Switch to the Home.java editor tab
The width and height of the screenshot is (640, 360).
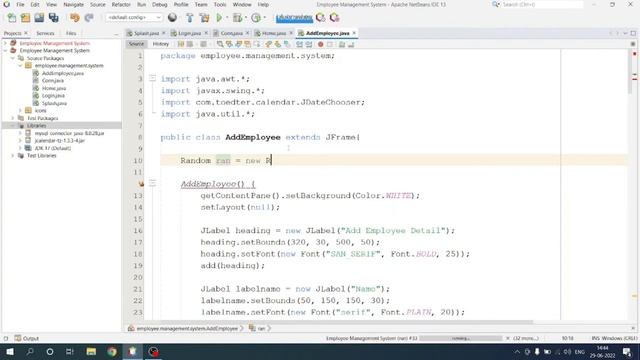coord(273,33)
